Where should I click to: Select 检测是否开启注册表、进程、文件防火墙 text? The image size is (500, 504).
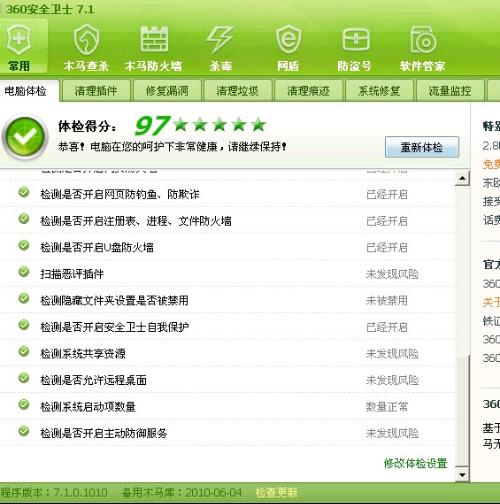pyautogui.click(x=136, y=221)
